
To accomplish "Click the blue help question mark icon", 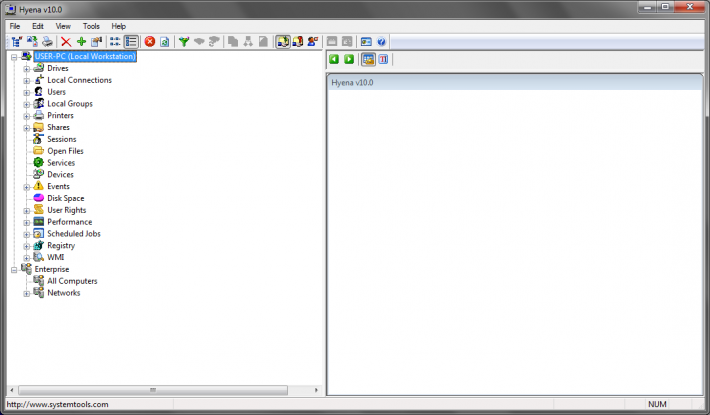I will (x=381, y=42).
